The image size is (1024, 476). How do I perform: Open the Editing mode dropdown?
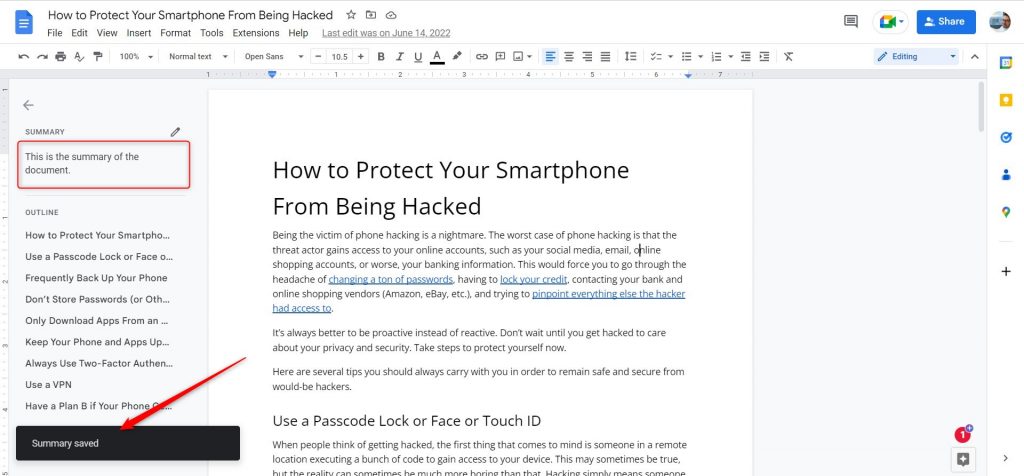click(916, 57)
